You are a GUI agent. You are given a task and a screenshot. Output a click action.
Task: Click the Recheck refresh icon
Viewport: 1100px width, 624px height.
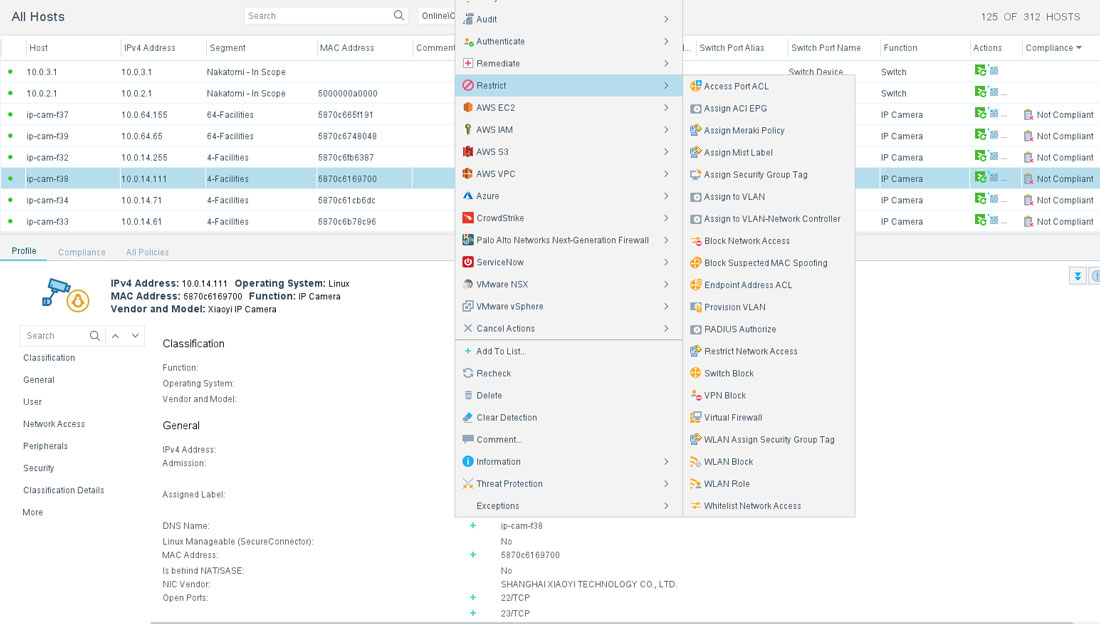click(468, 373)
